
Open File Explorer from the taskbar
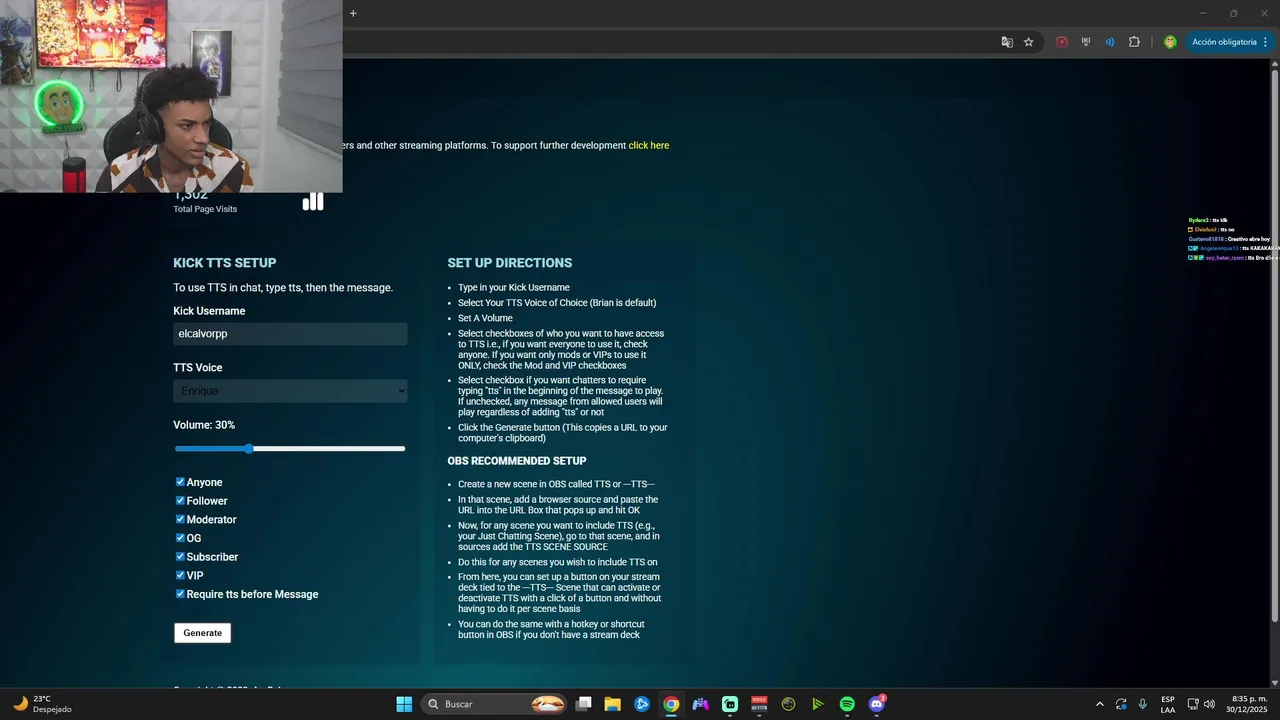(613, 704)
